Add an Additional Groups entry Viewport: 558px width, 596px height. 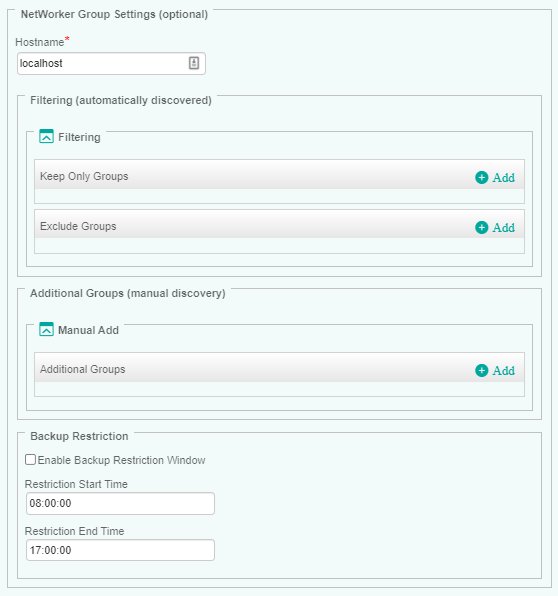pos(495,370)
